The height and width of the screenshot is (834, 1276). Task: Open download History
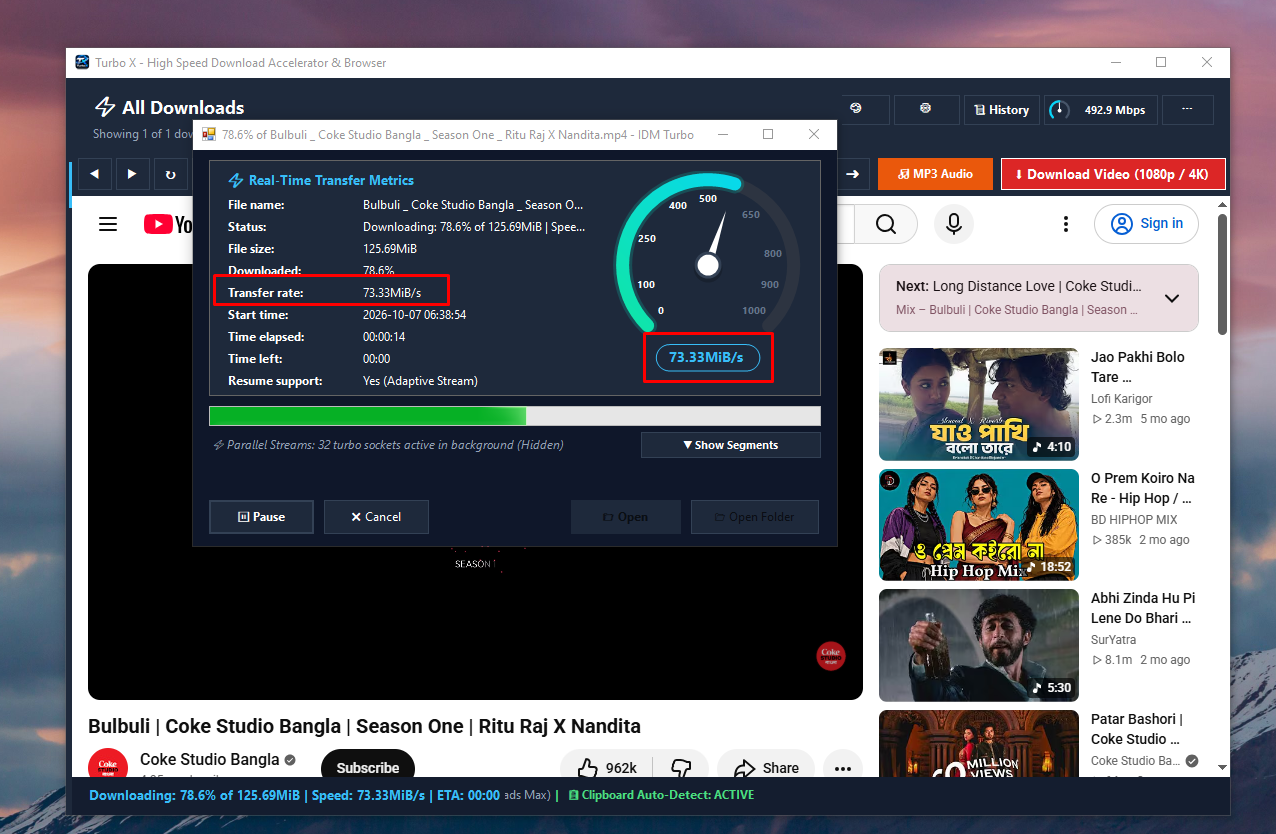pos(1001,110)
